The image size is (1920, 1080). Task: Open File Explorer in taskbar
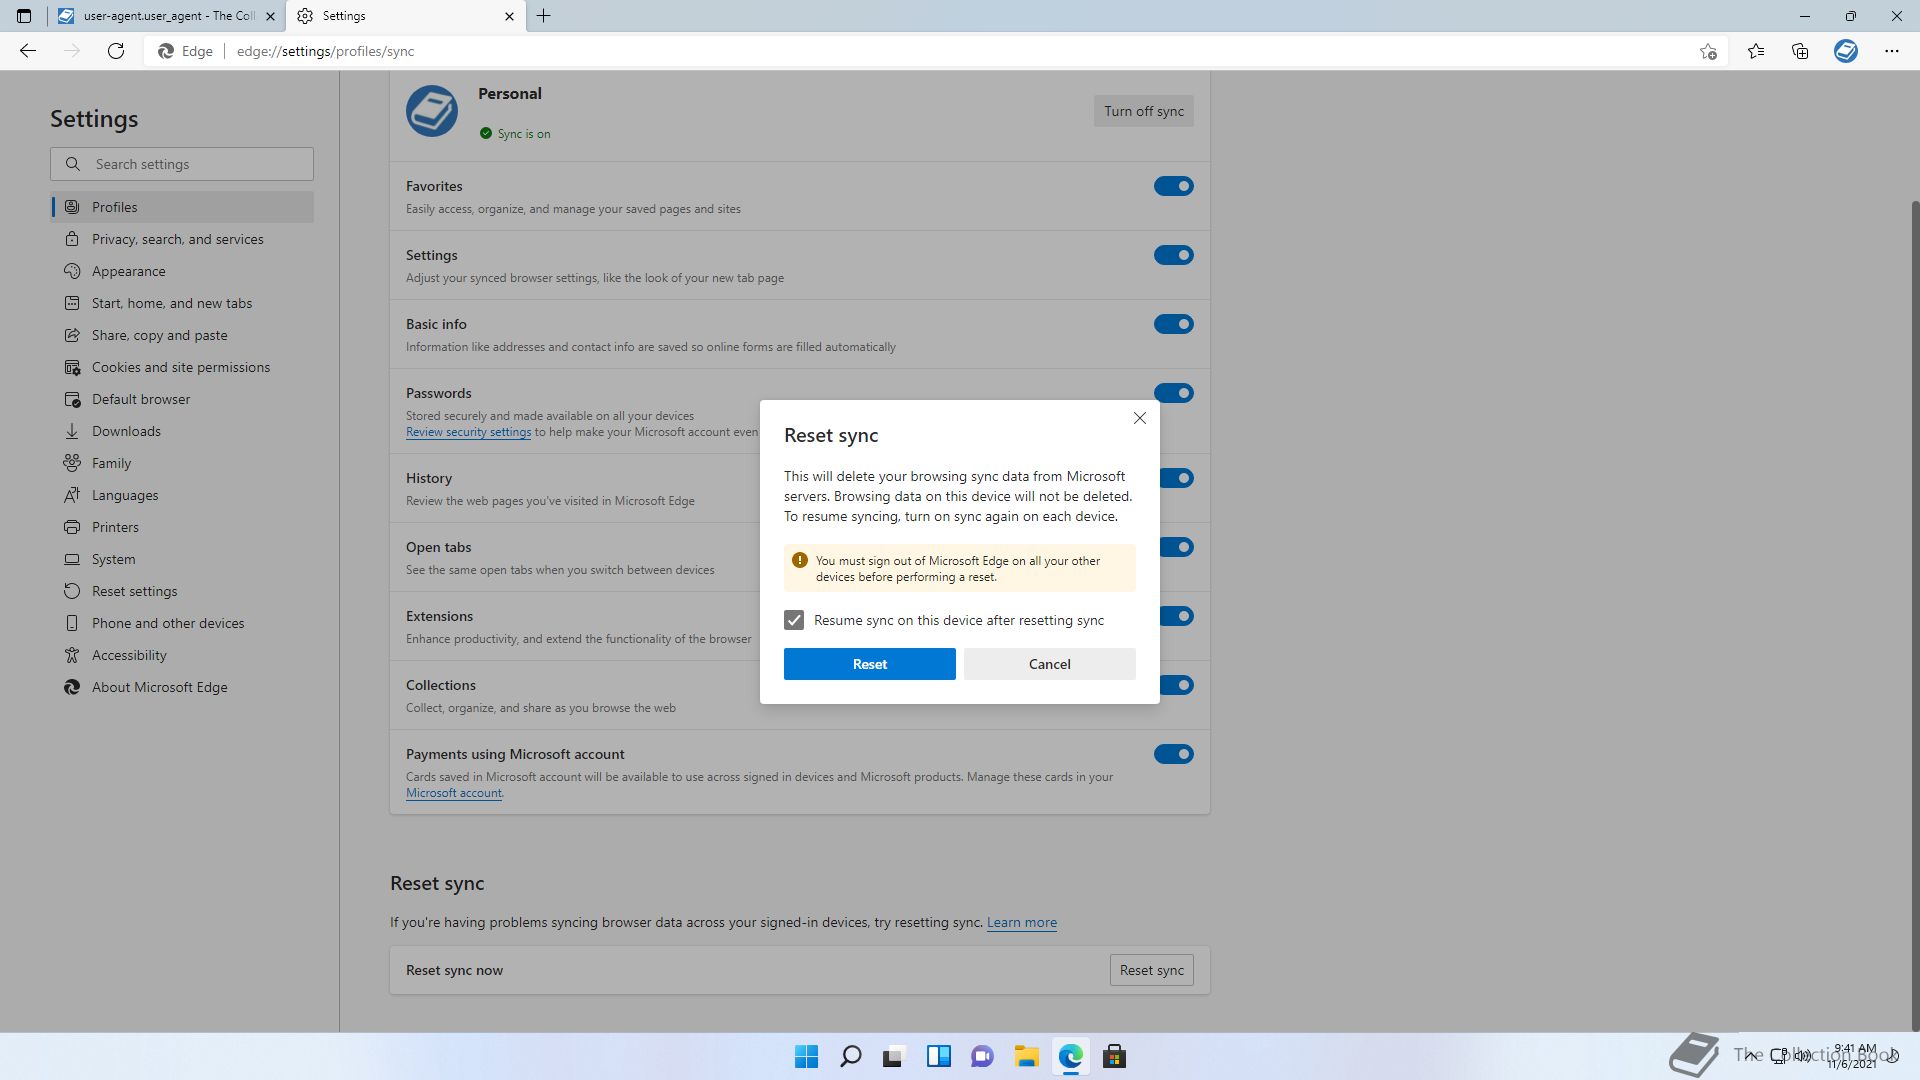[1026, 1056]
